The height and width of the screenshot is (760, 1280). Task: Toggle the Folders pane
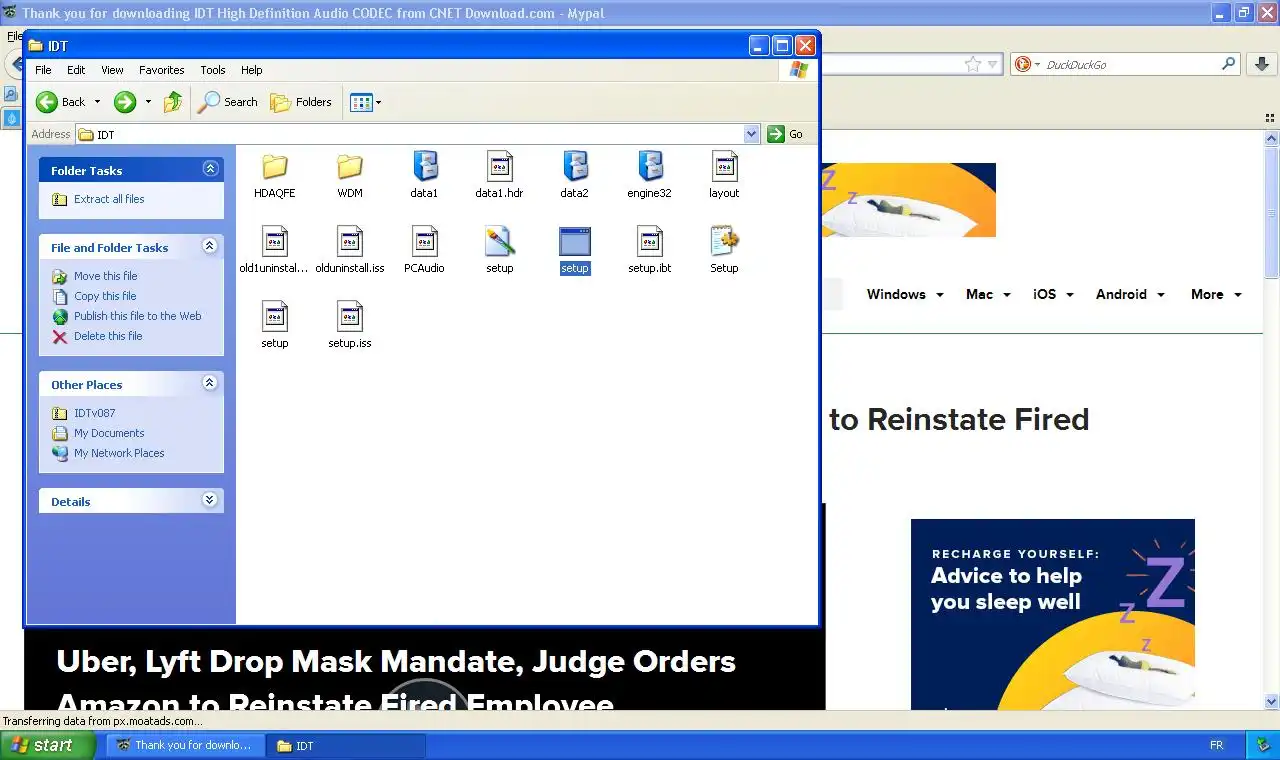coord(301,102)
